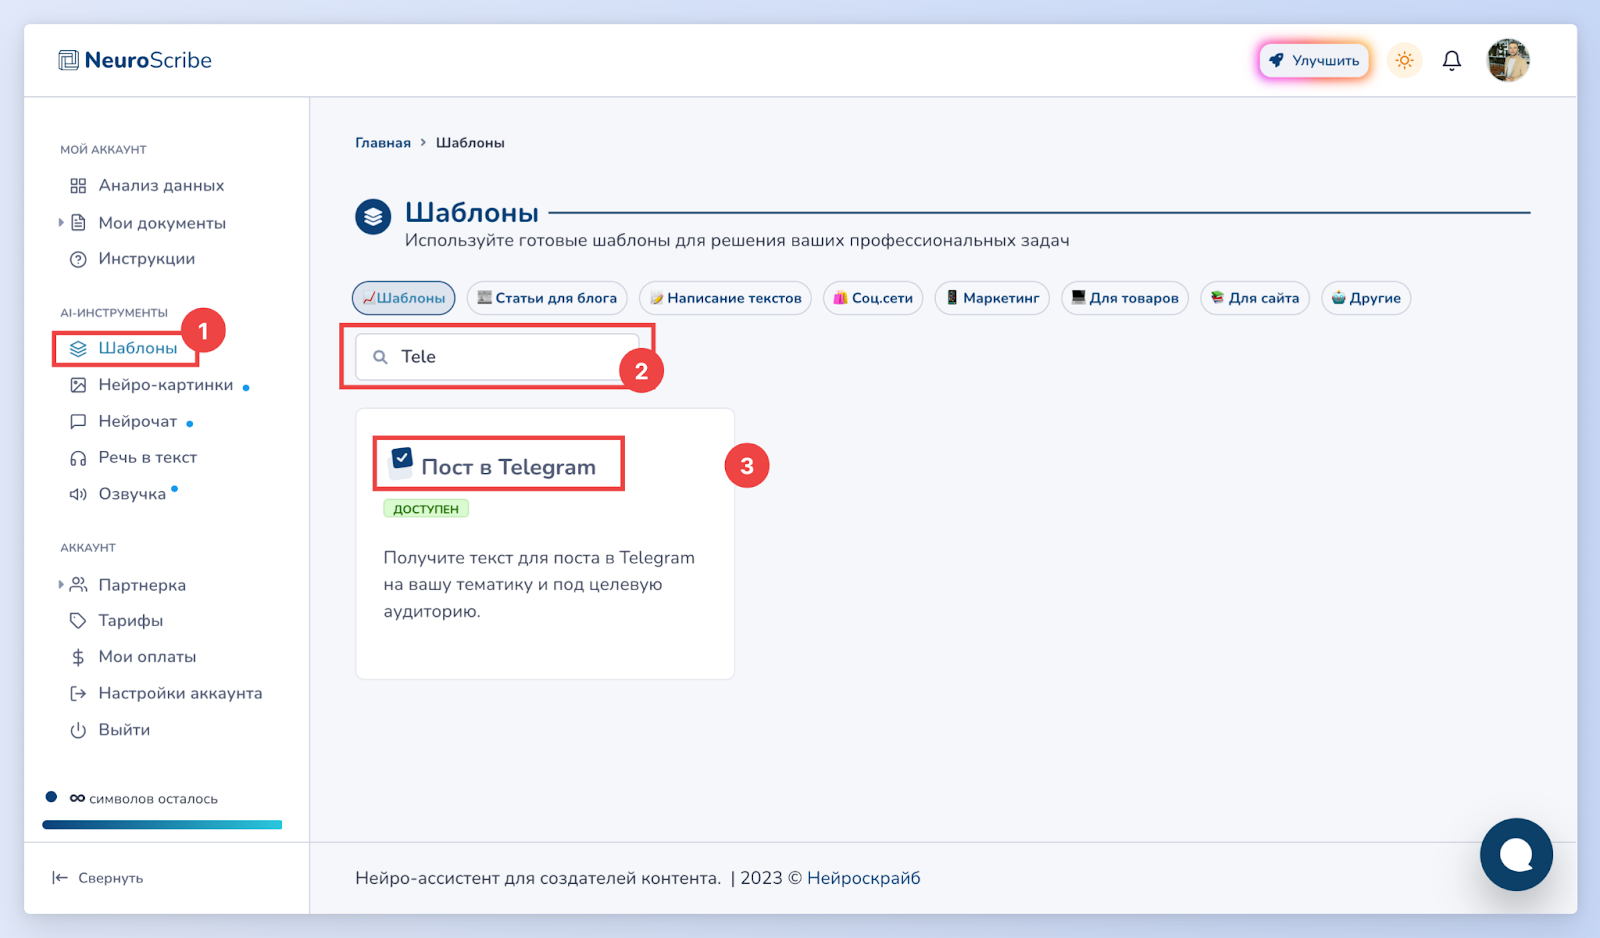Click the Нейро-картинки image icon
The image size is (1600, 938).
pyautogui.click(x=78, y=385)
